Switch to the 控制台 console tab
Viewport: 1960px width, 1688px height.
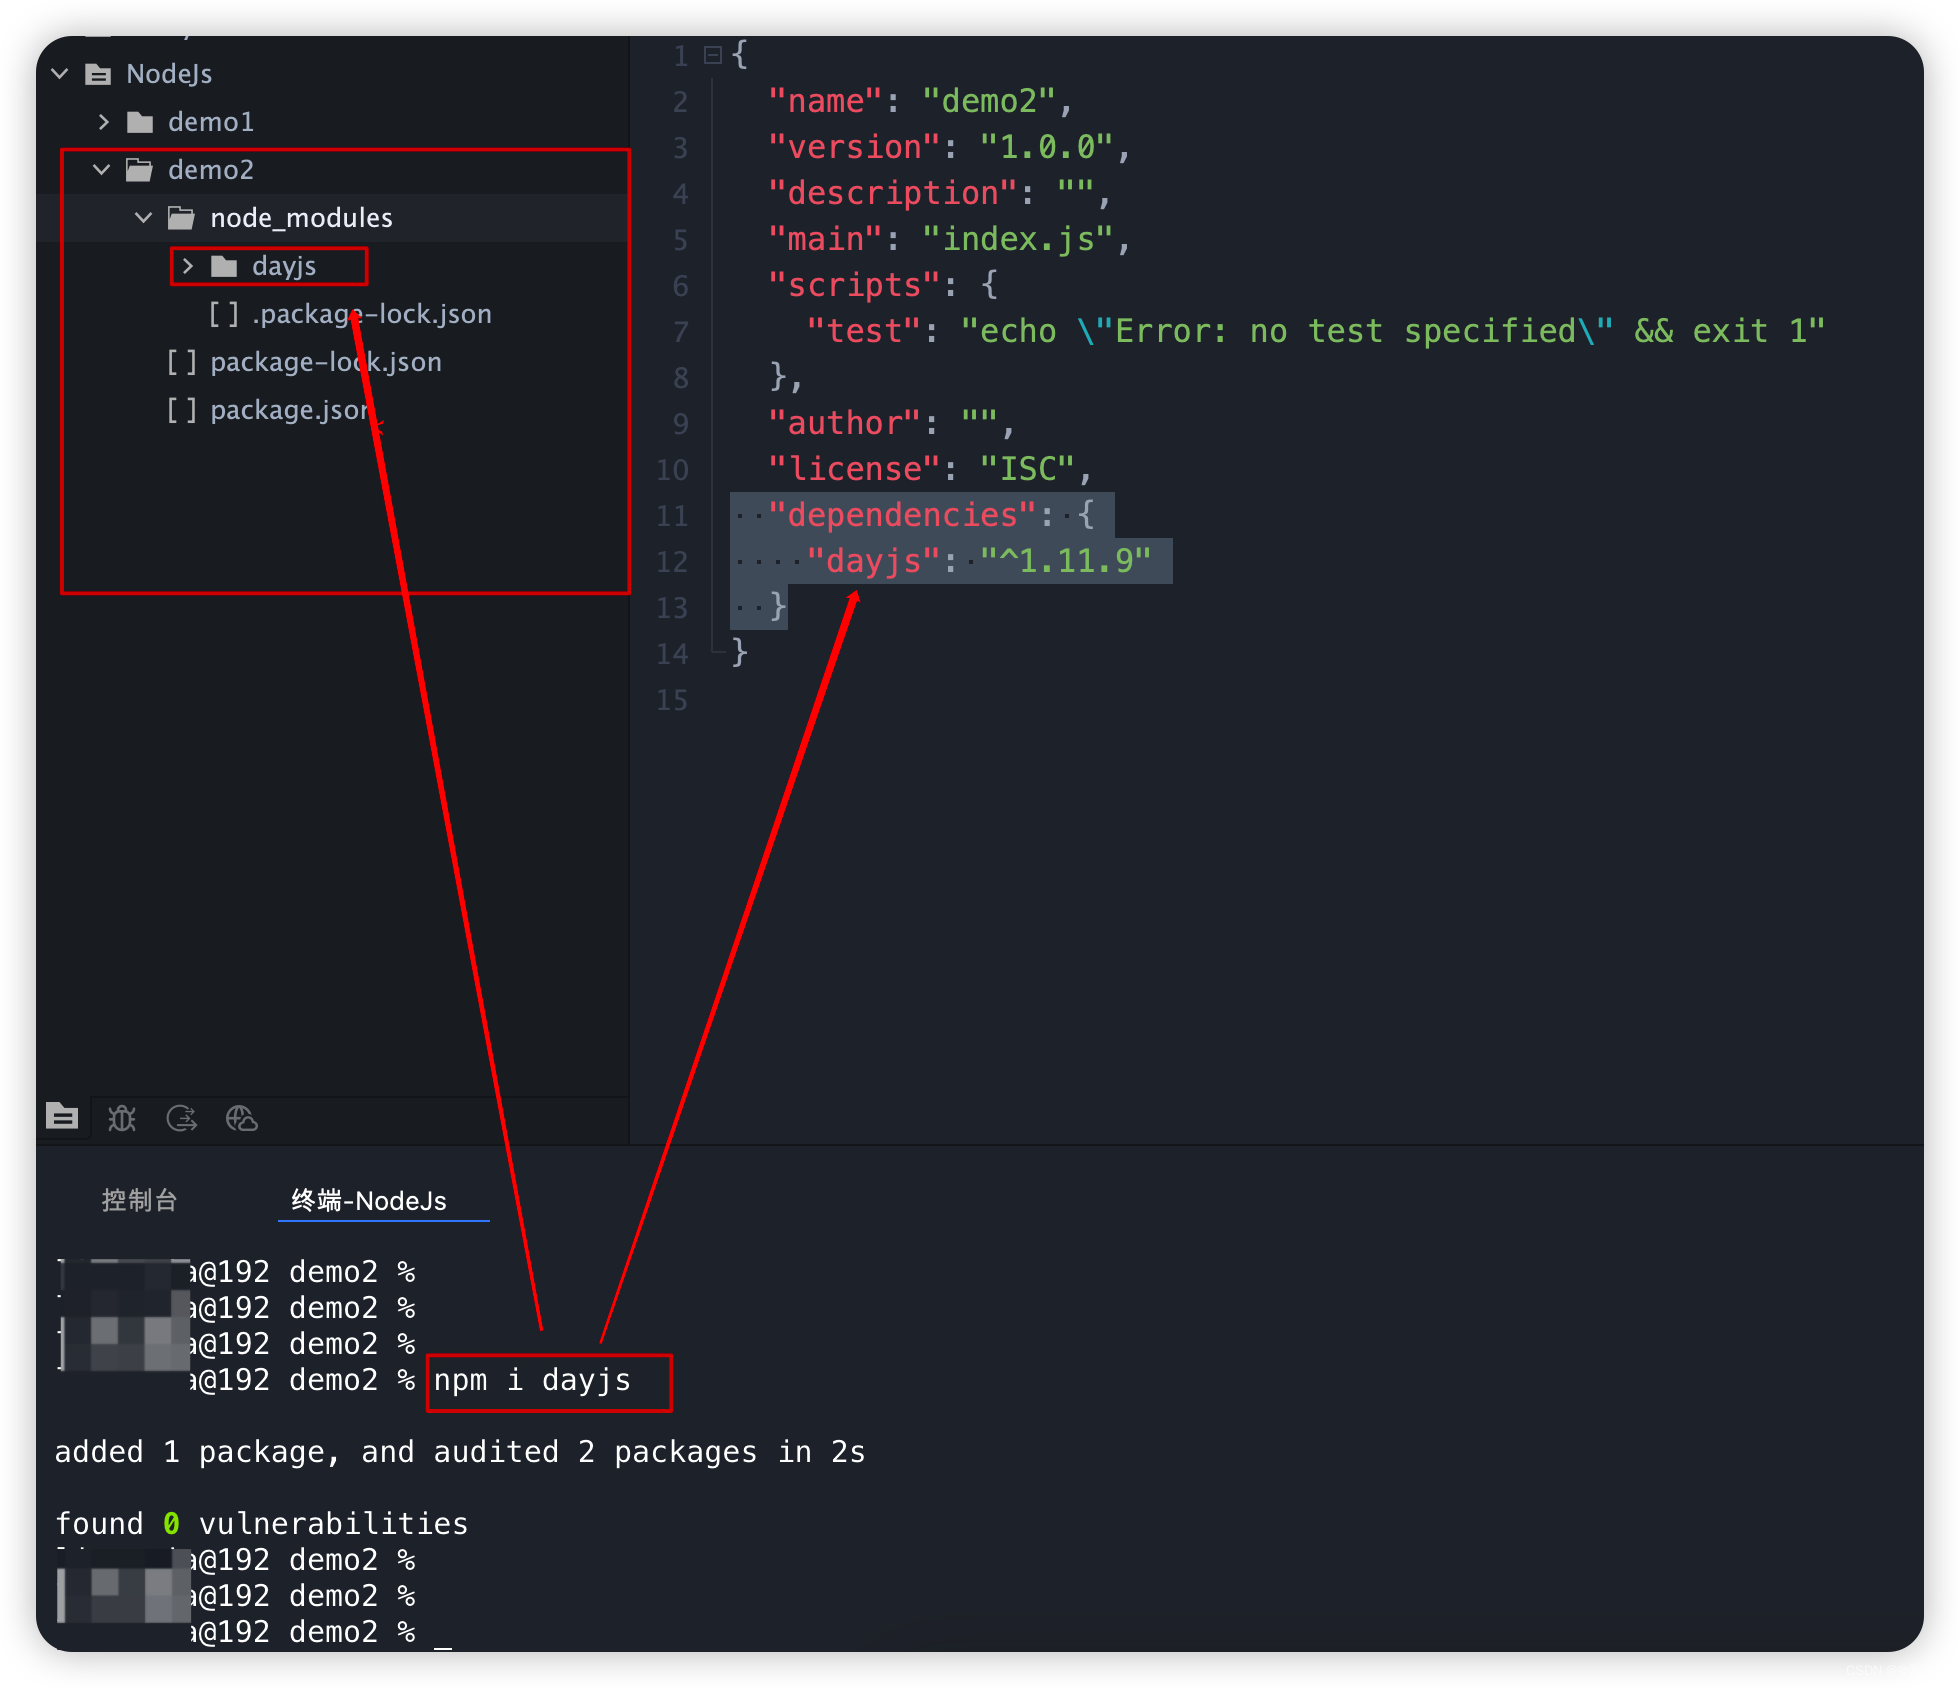(140, 1200)
